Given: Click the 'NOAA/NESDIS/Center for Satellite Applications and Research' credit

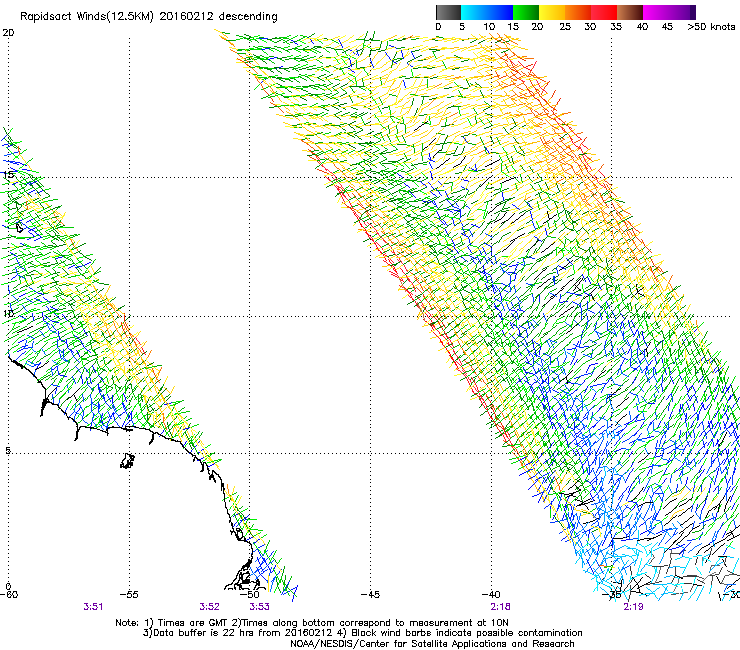Looking at the screenshot, I should coord(432,644).
